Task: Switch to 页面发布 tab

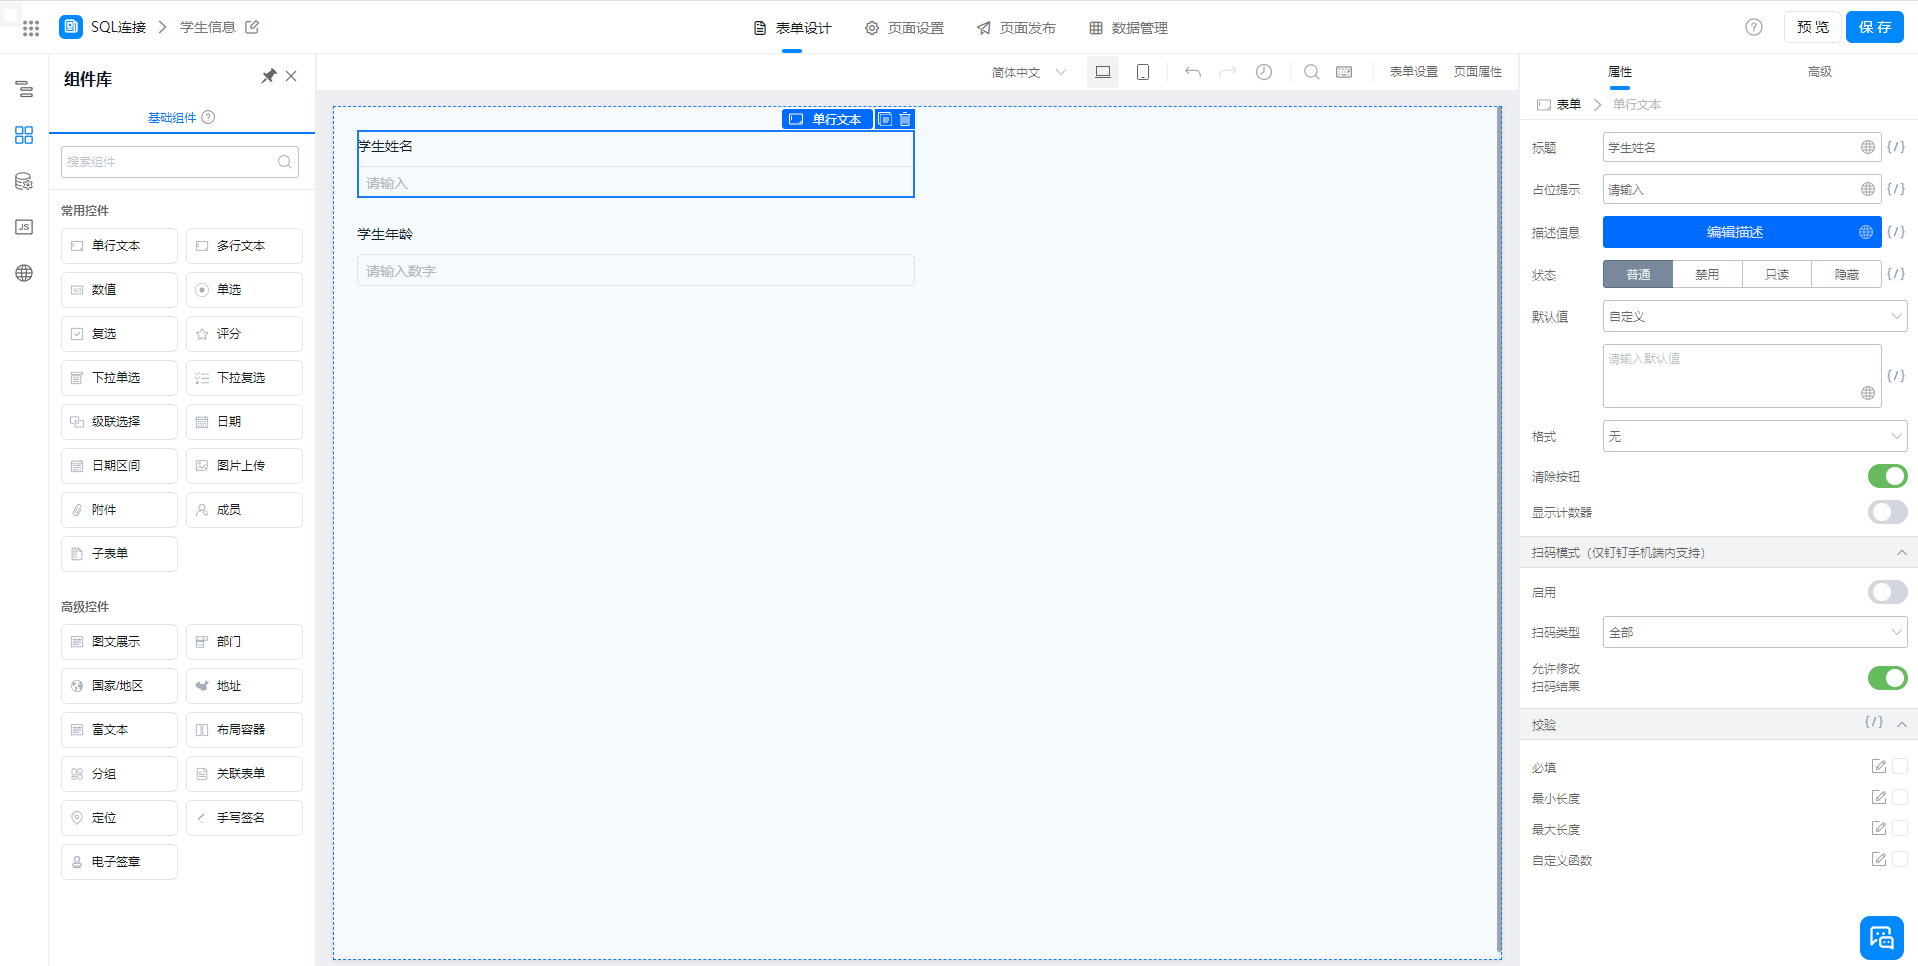Action: click(1016, 28)
